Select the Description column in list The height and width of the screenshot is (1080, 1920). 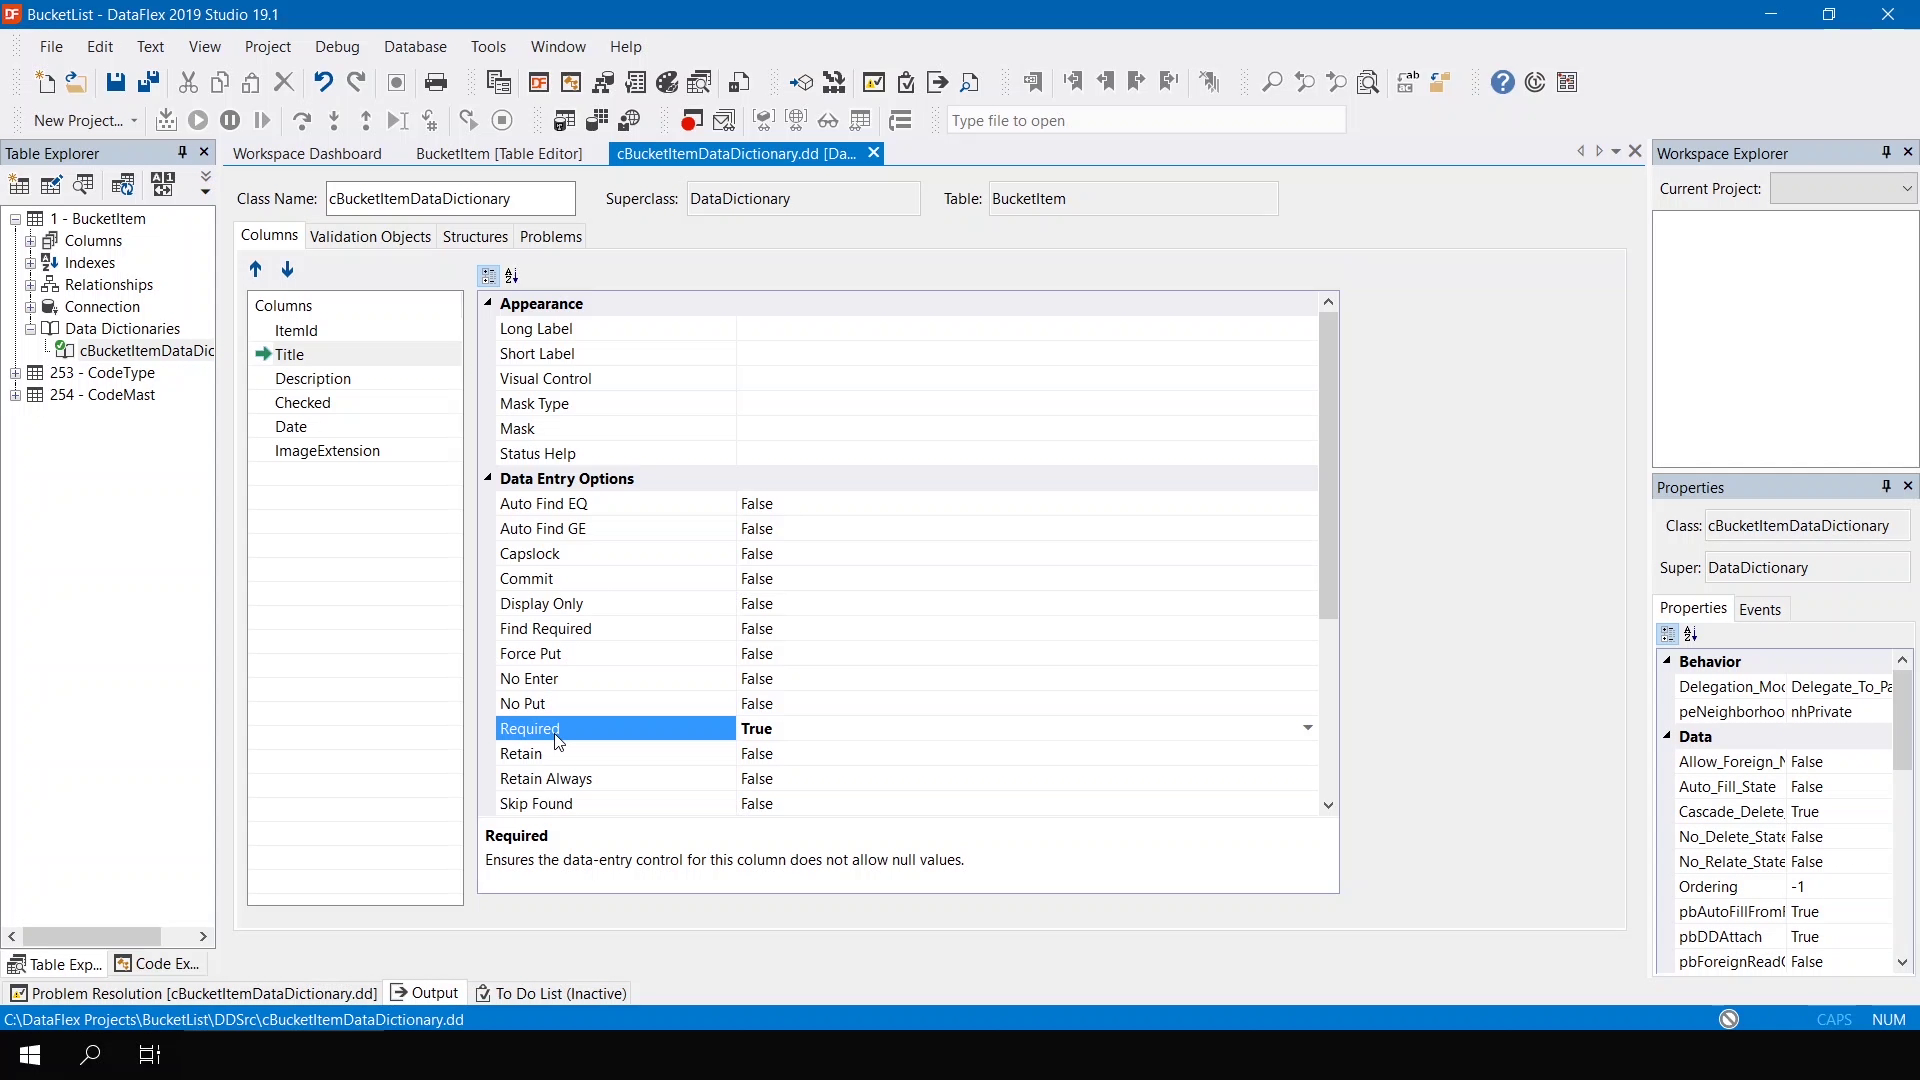313,378
